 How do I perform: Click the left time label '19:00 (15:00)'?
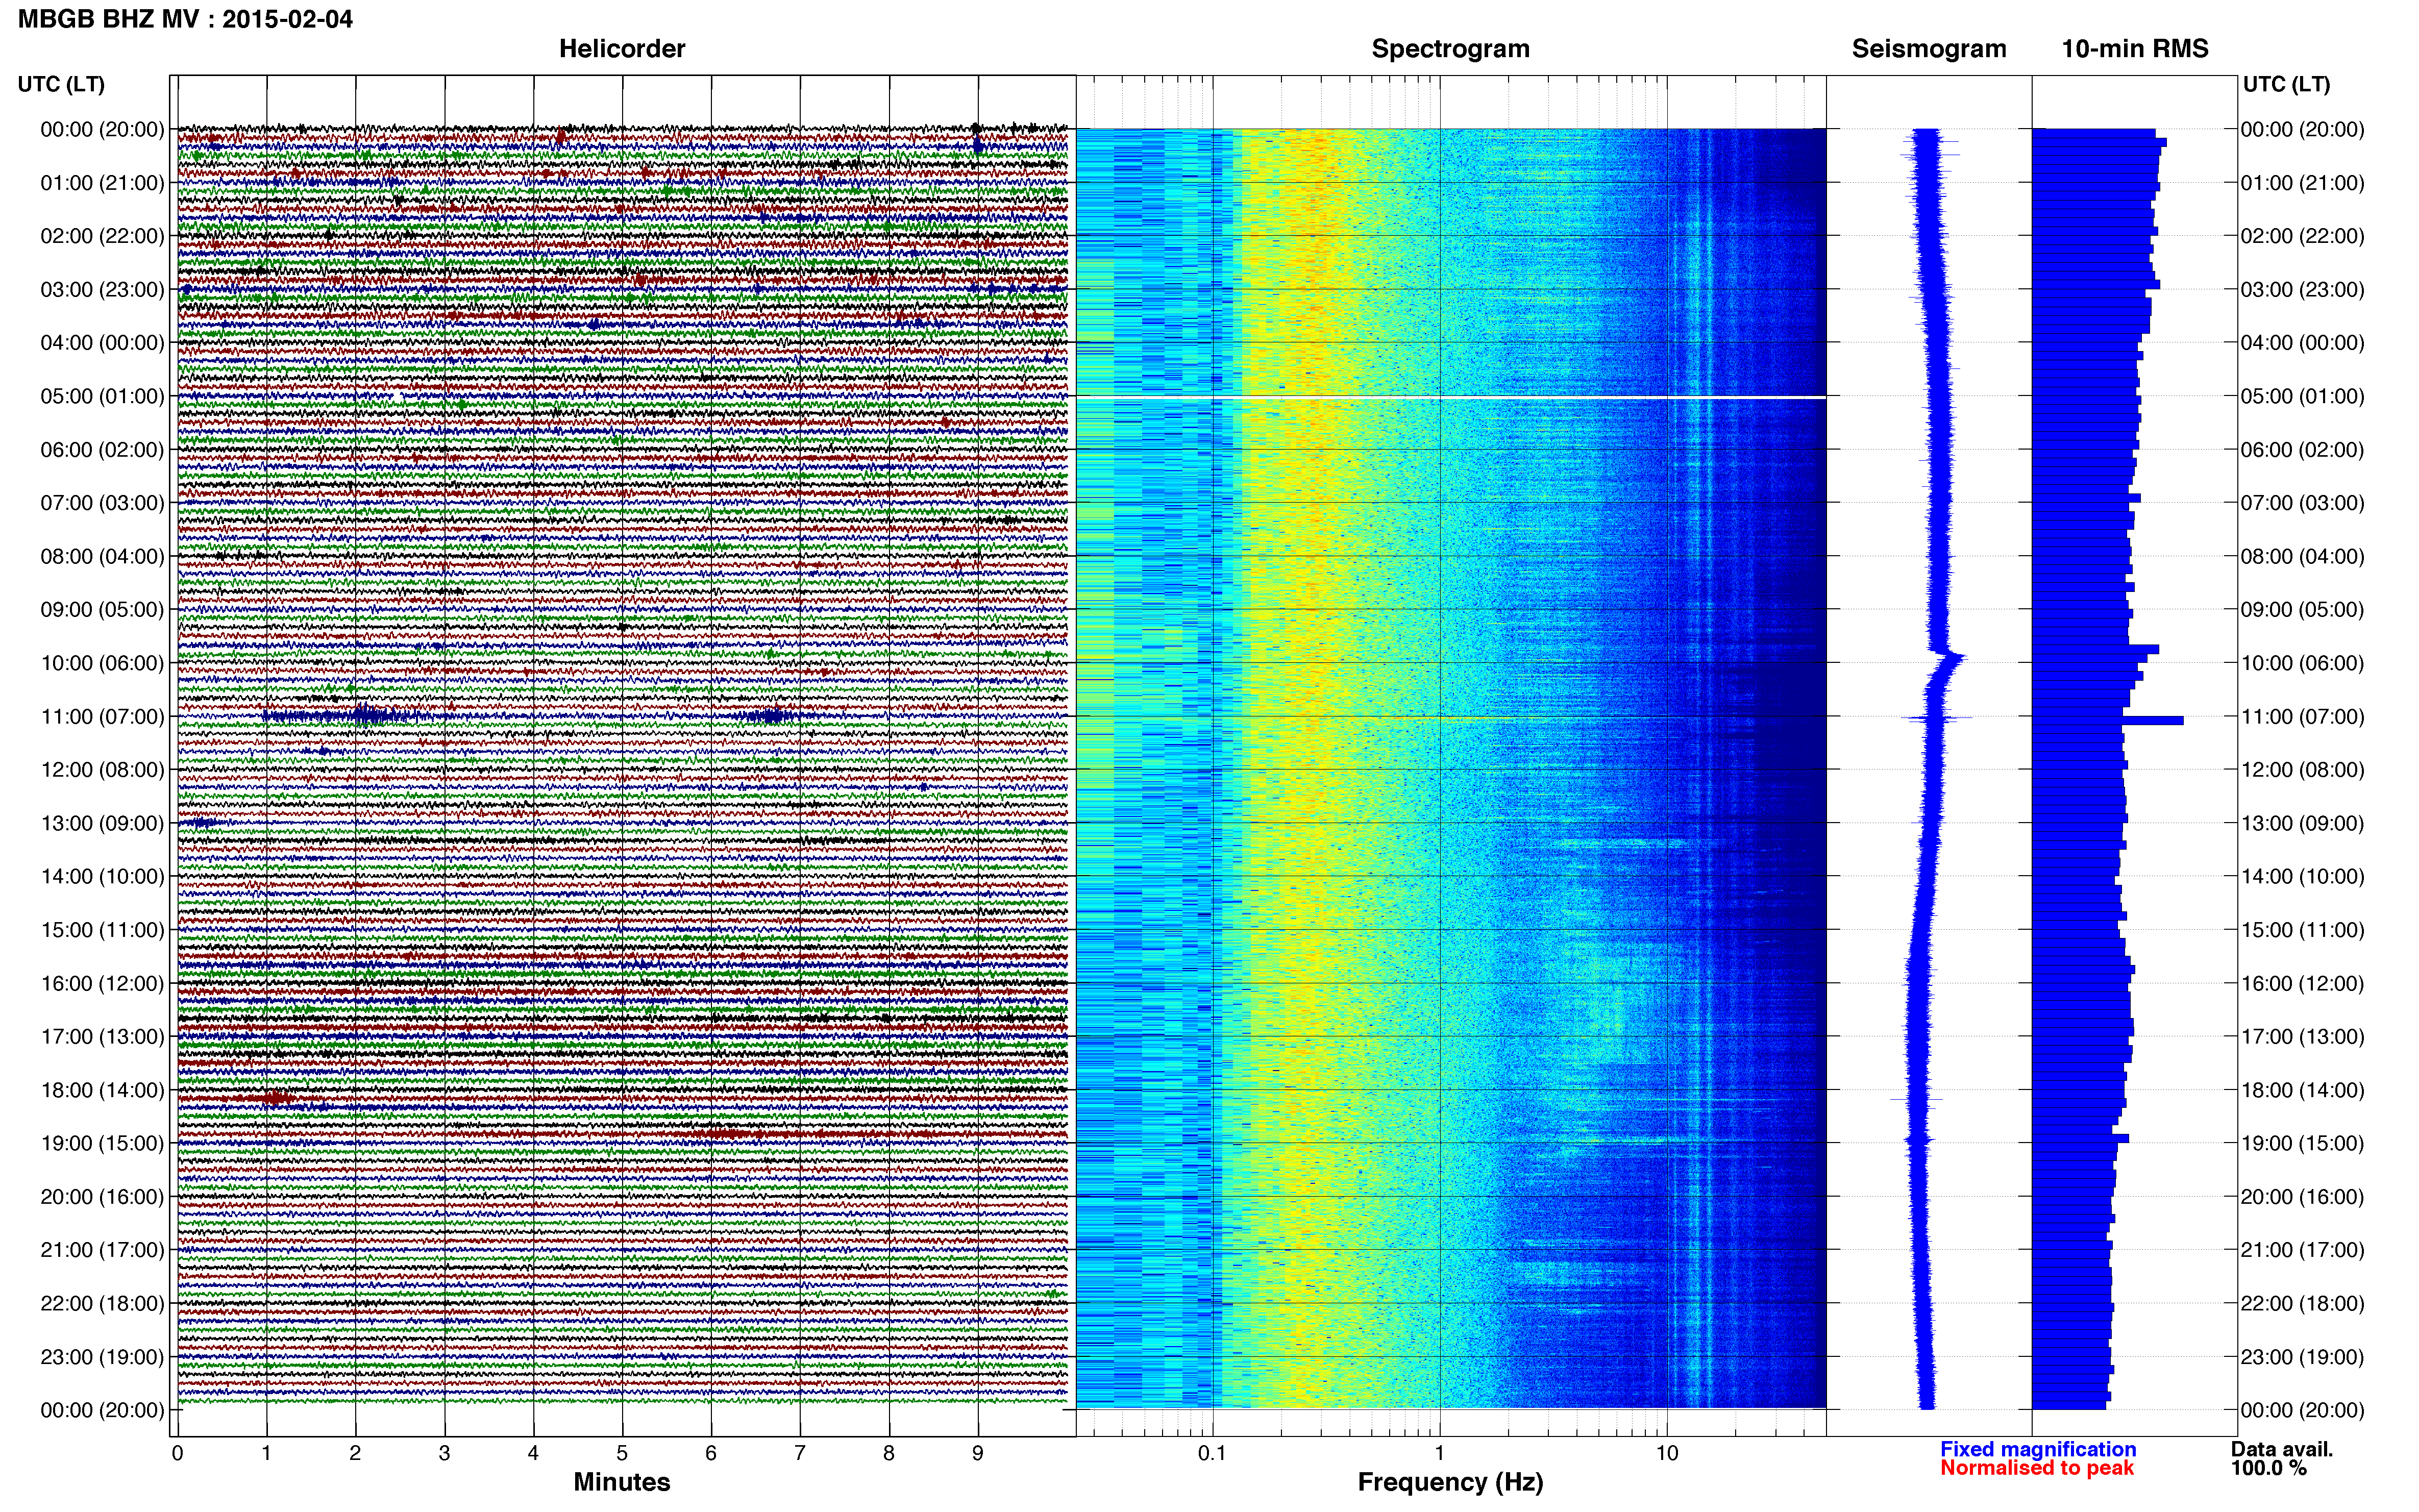[102, 1143]
